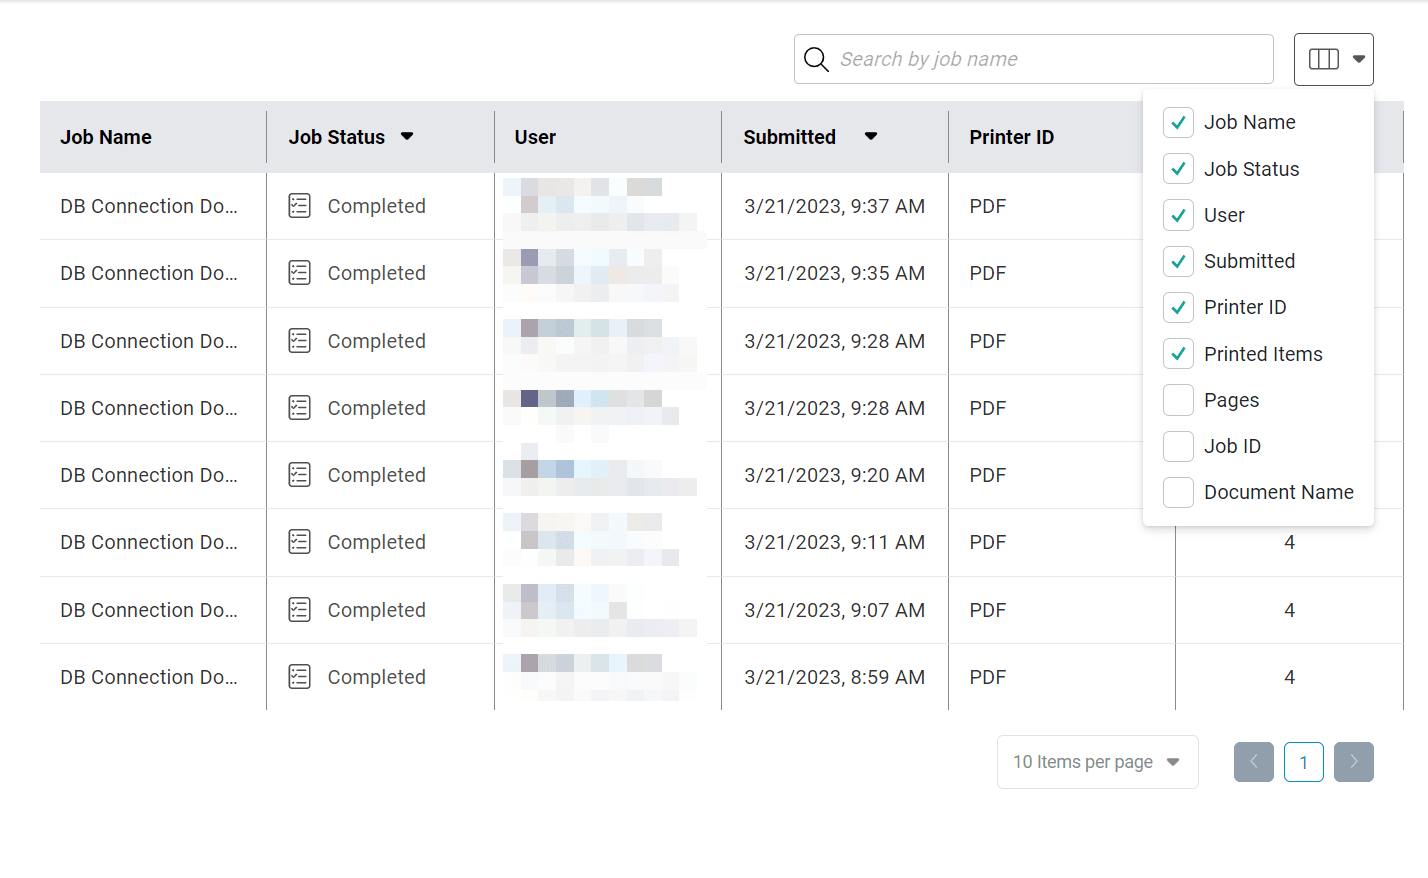
Task: Click the job status icon in the 9:20 AM row
Action: [299, 474]
